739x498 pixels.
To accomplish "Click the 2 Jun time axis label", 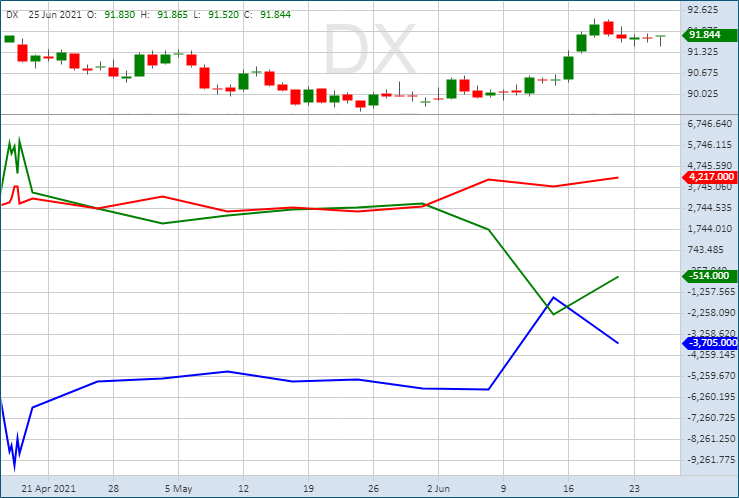I will coord(438,489).
